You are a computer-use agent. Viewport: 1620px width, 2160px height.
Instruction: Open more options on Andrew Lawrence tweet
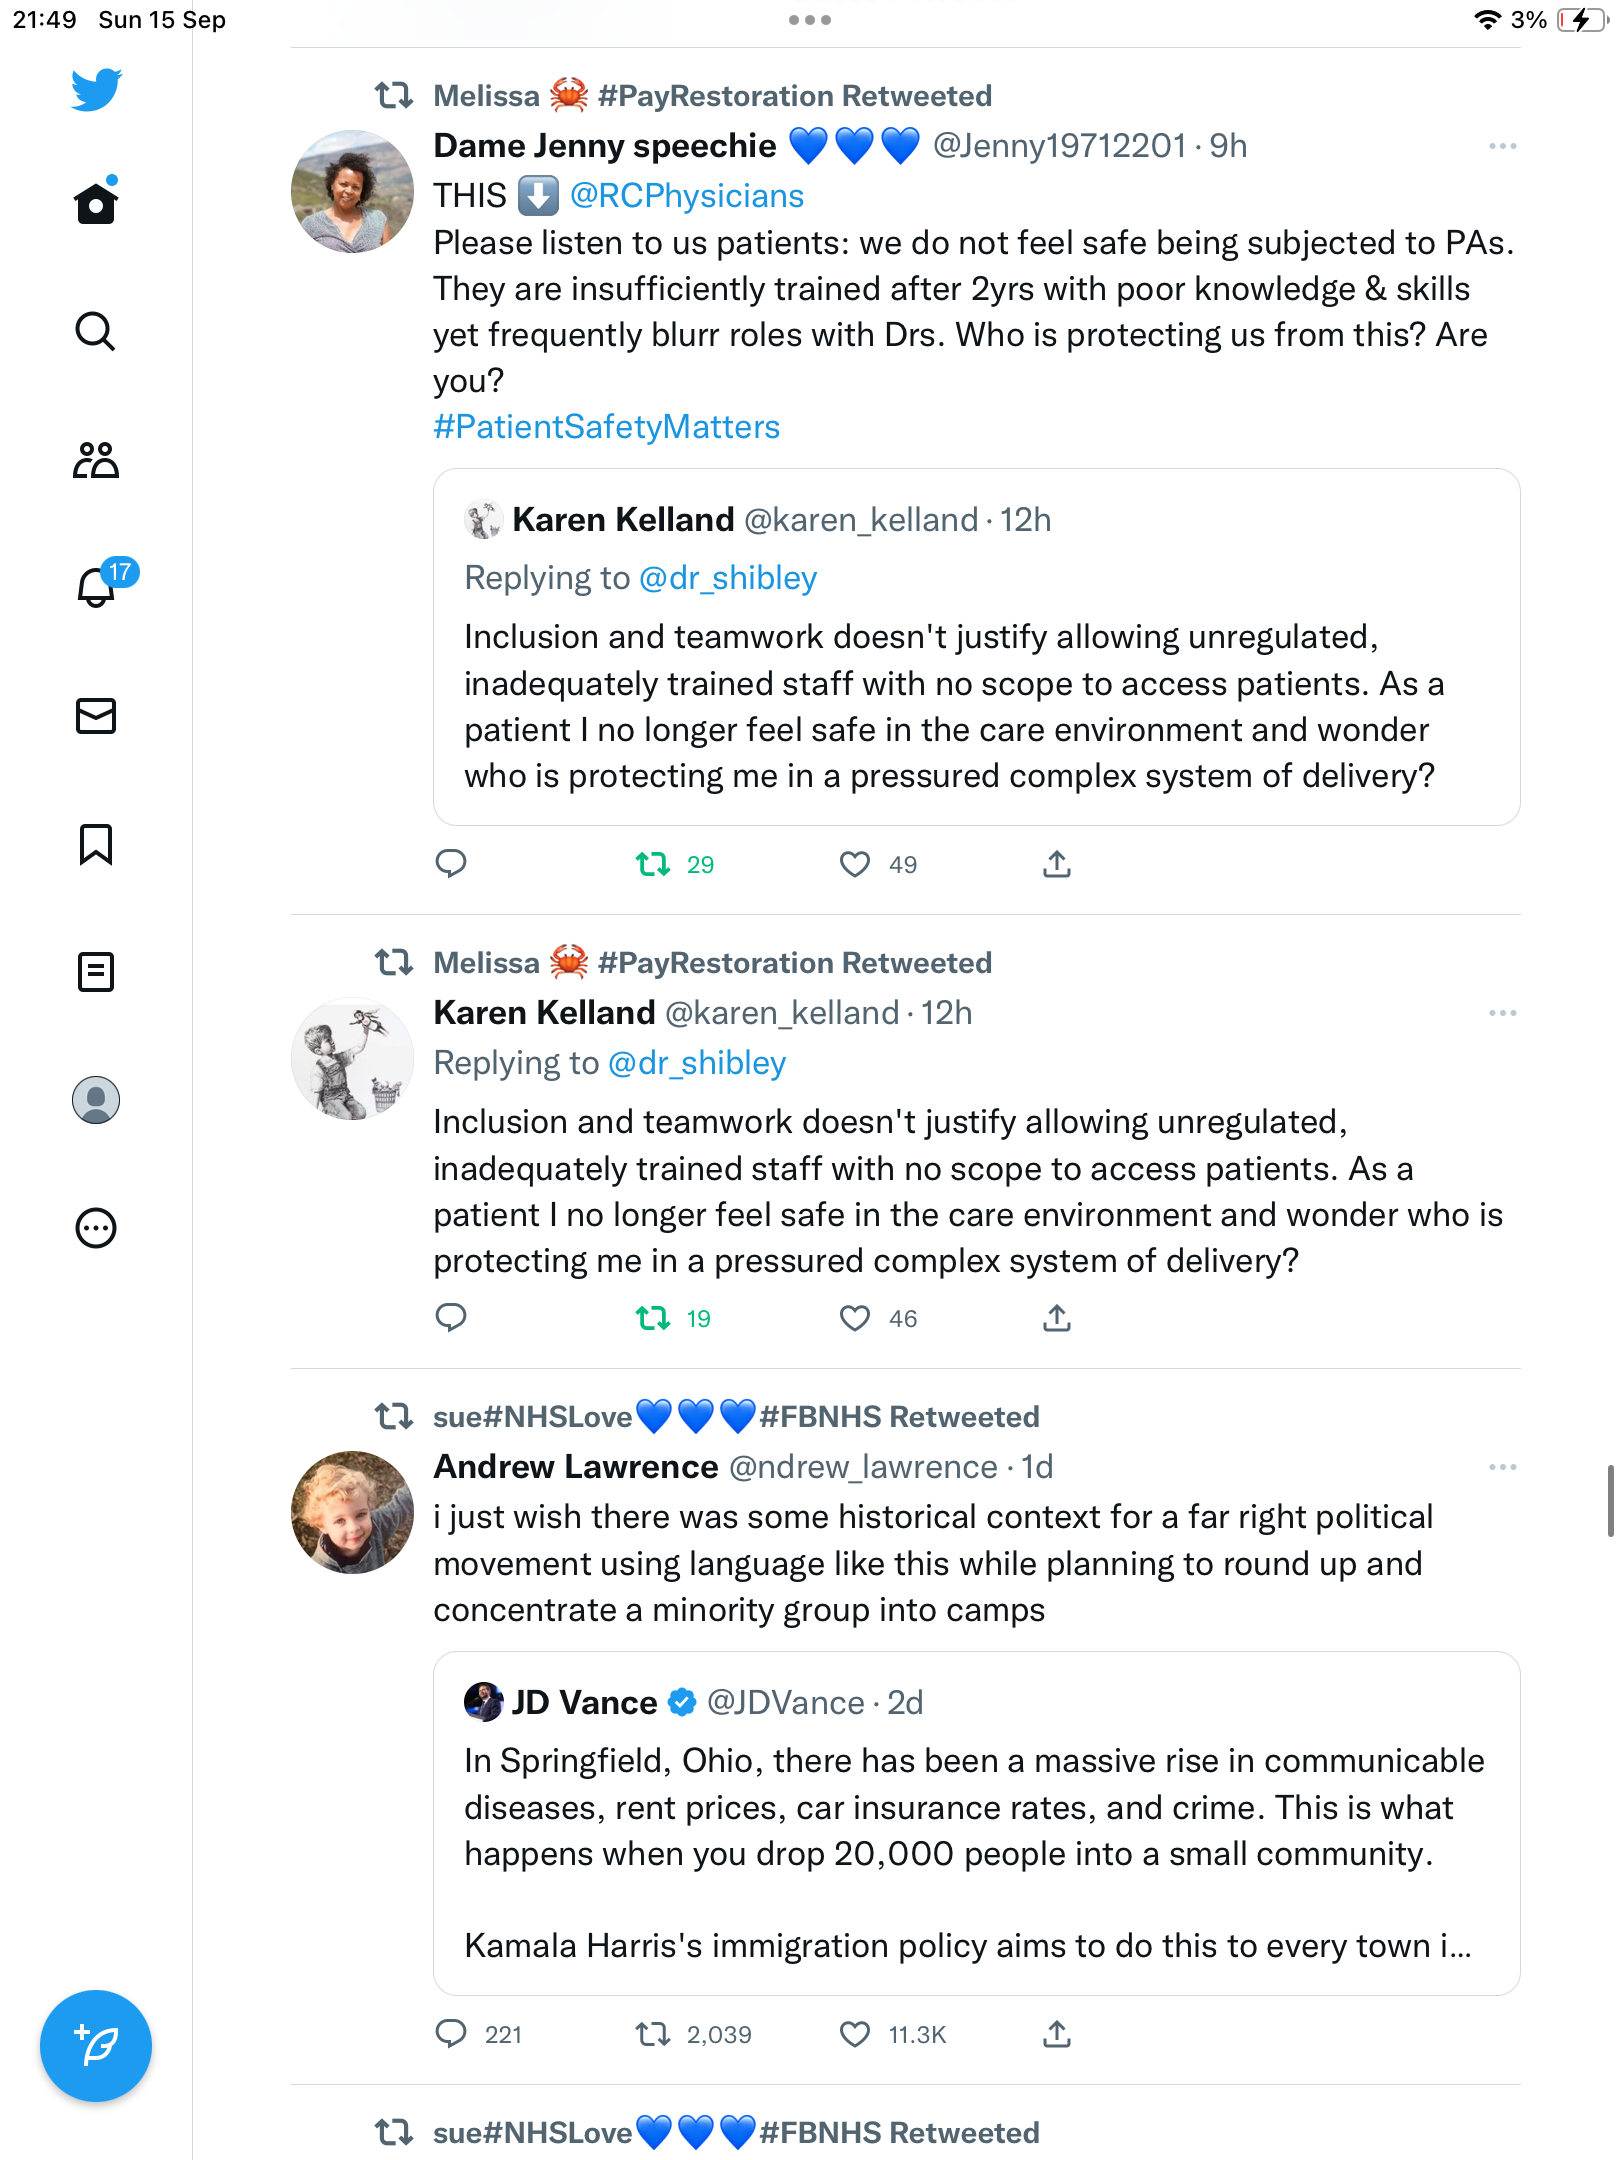pos(1502,1467)
